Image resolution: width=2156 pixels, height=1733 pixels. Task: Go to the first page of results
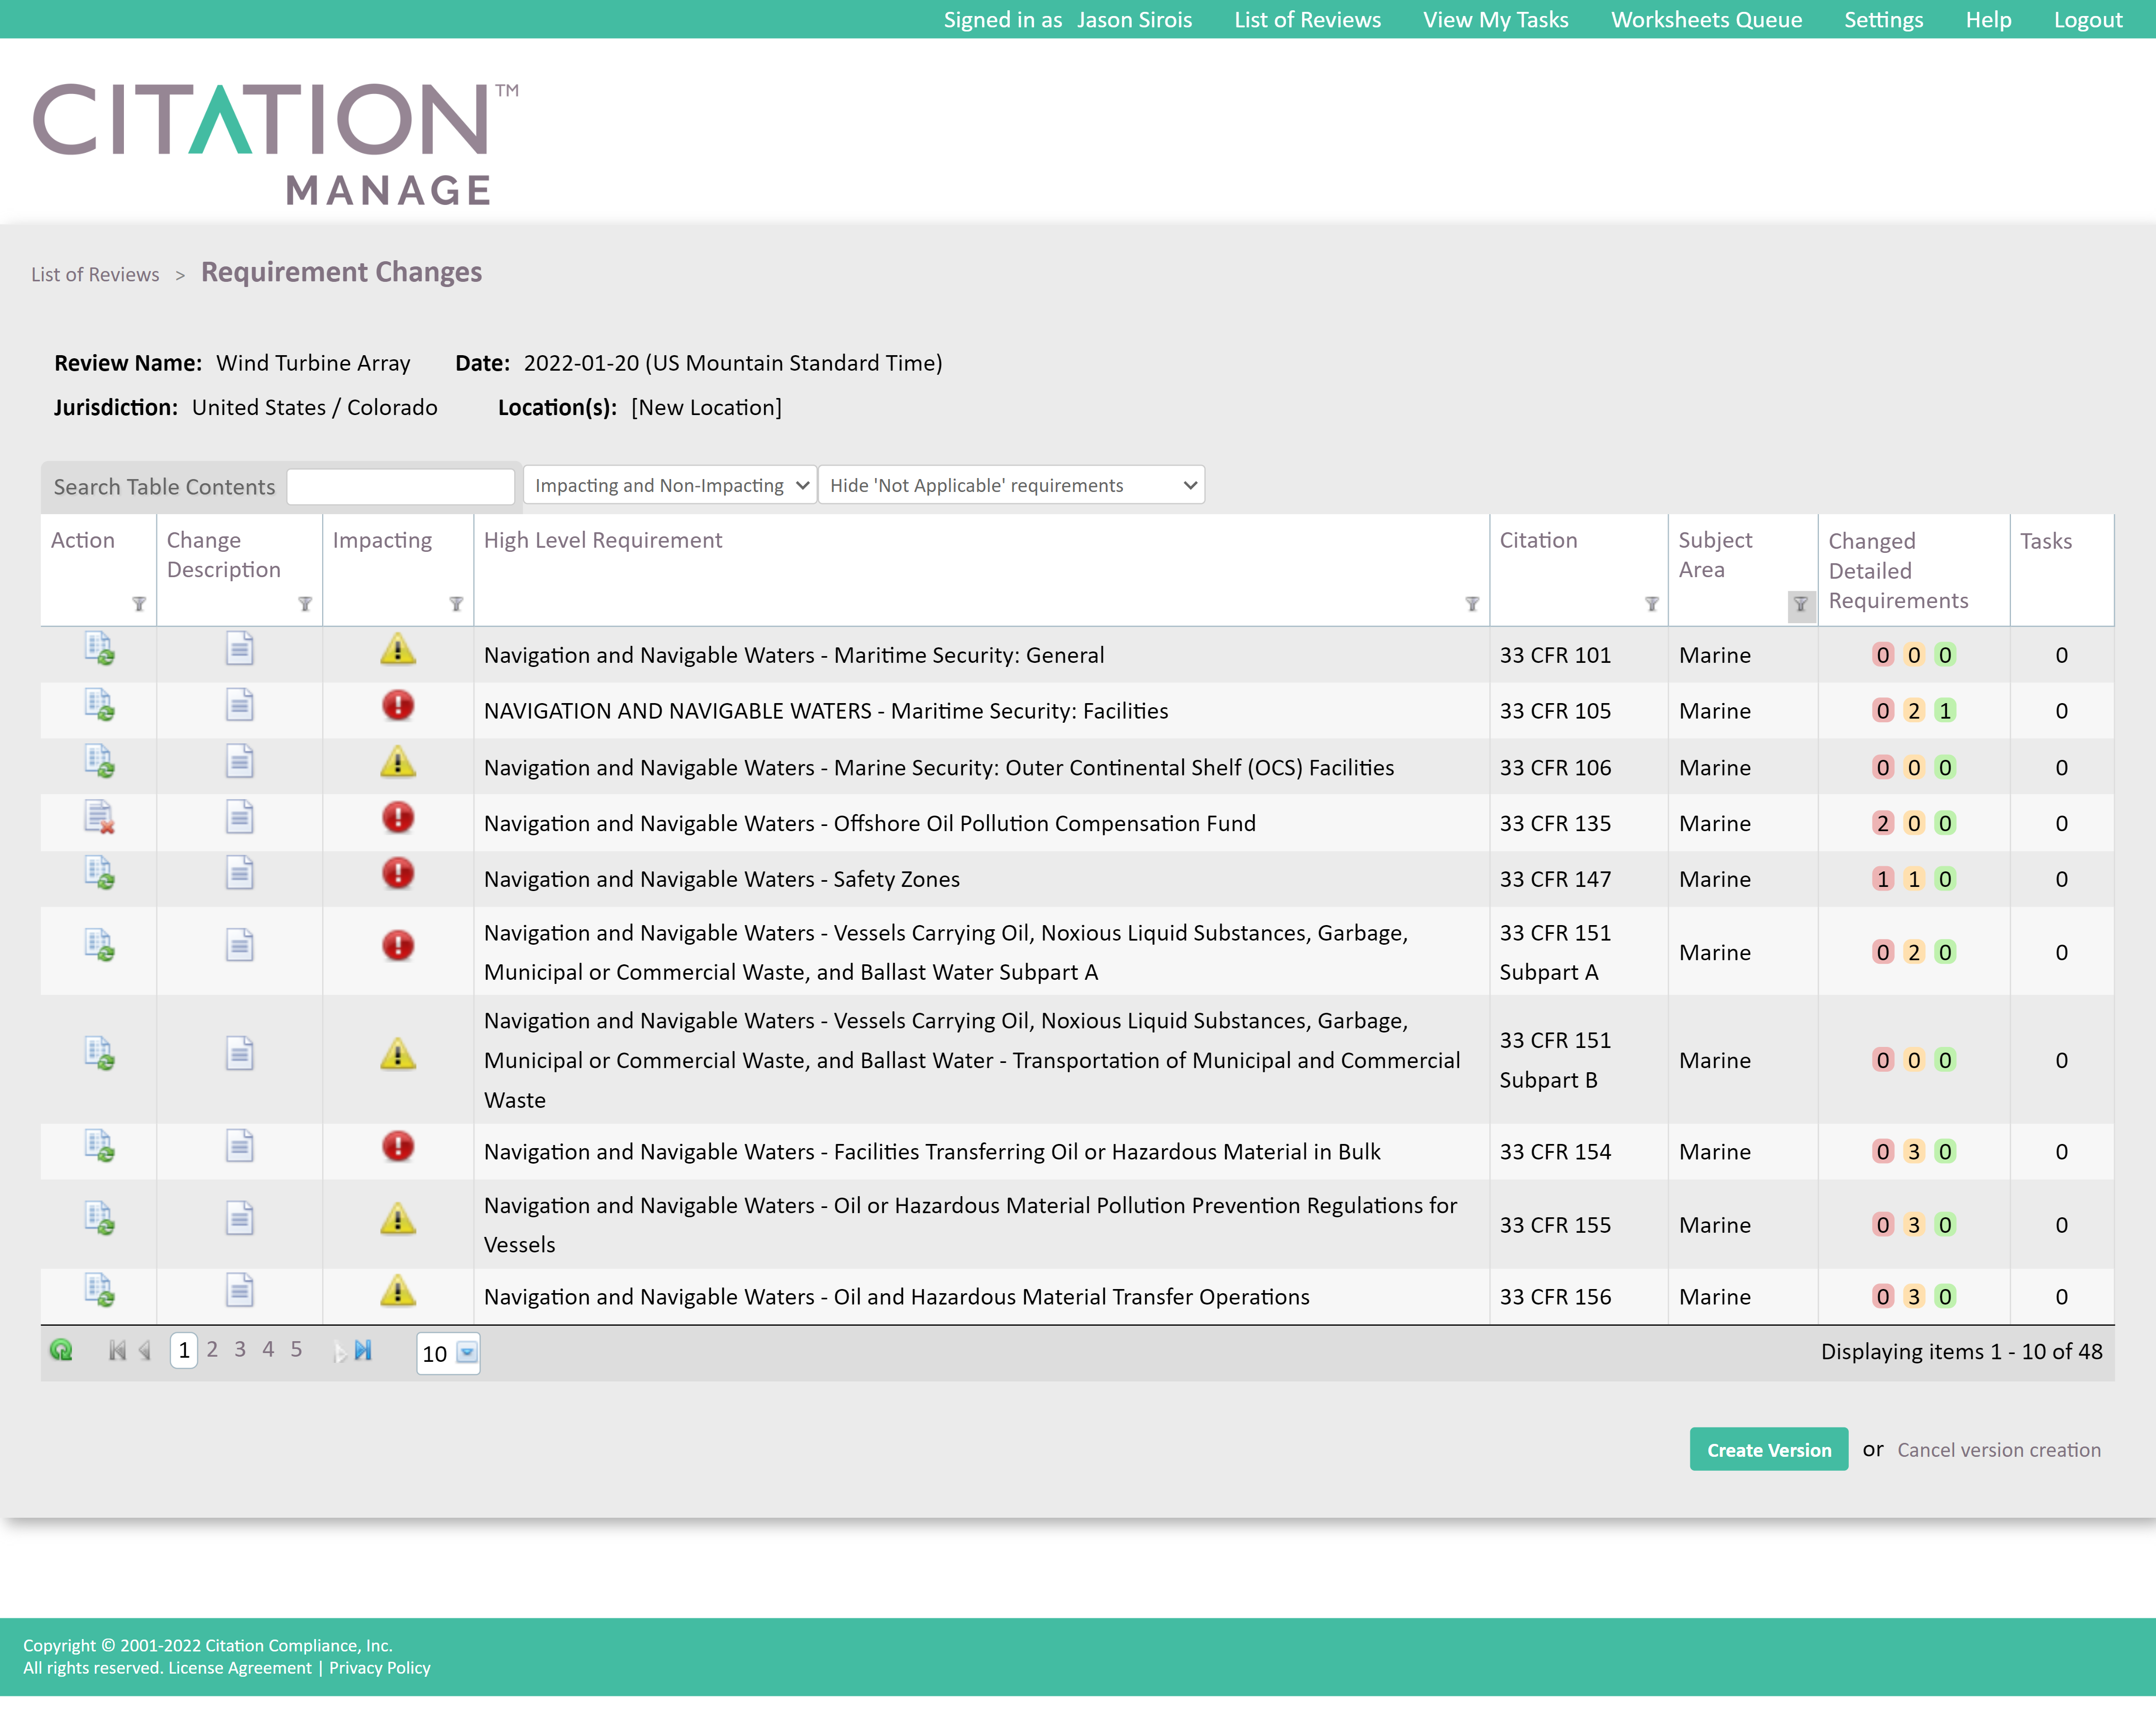118,1351
